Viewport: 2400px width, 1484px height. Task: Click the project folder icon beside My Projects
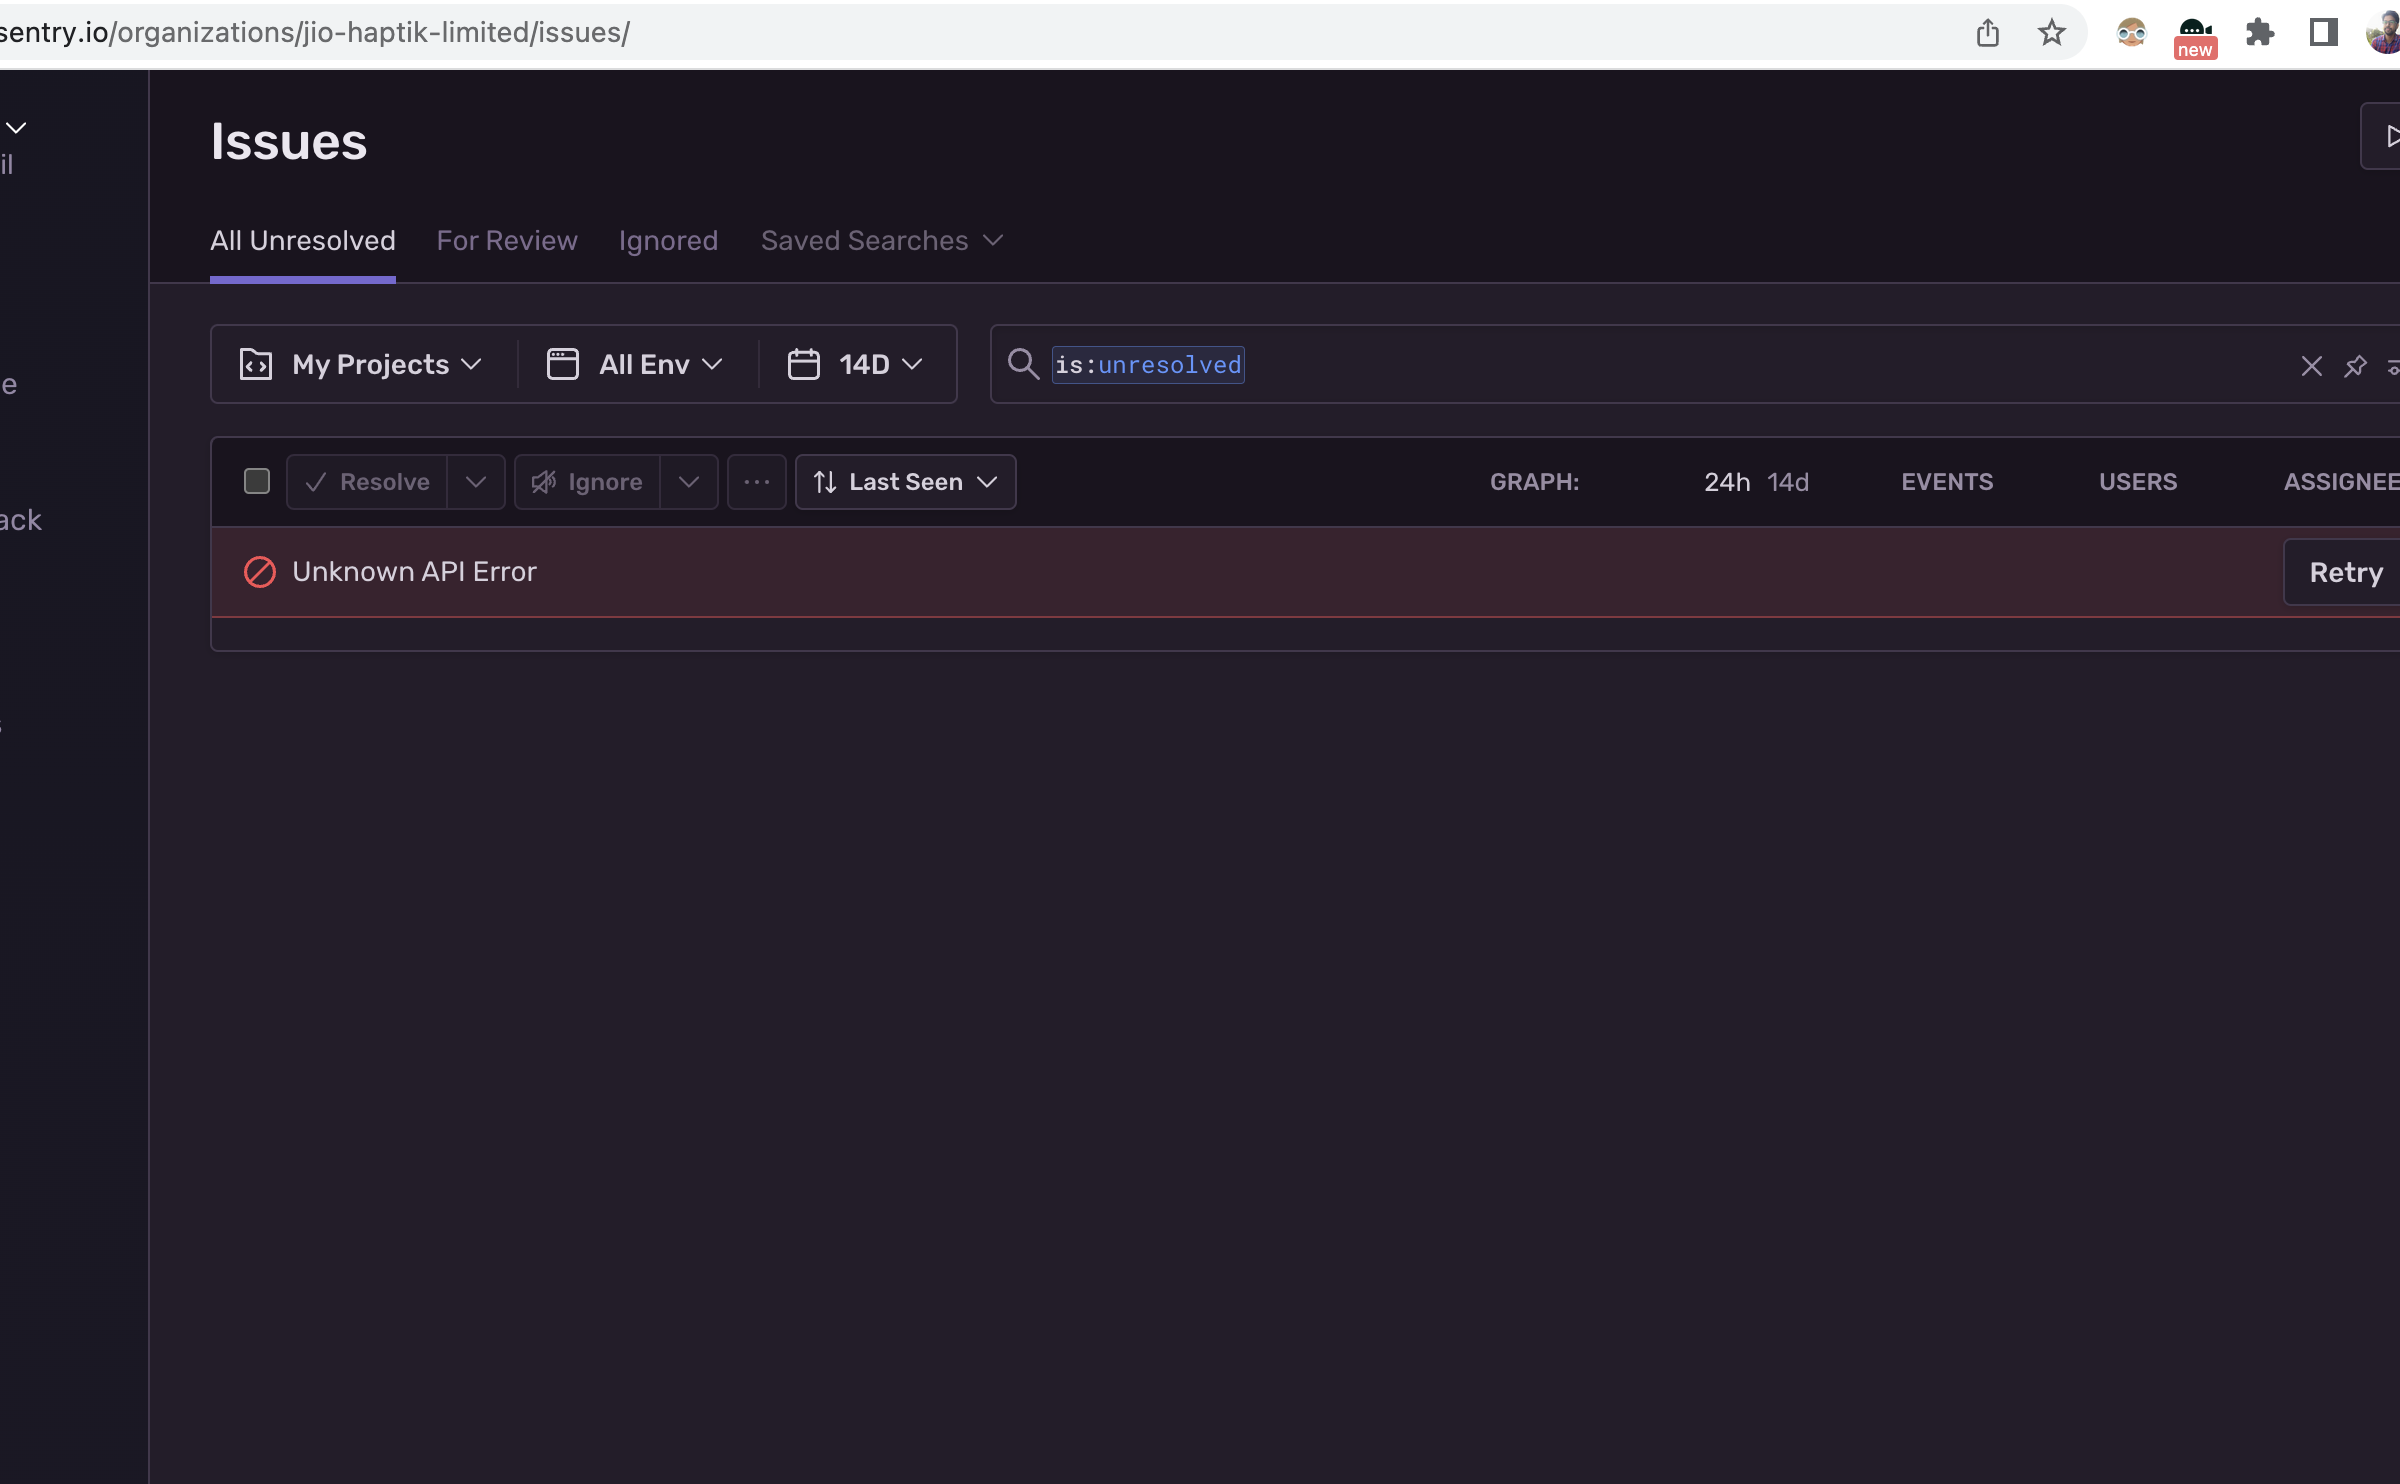coord(256,364)
